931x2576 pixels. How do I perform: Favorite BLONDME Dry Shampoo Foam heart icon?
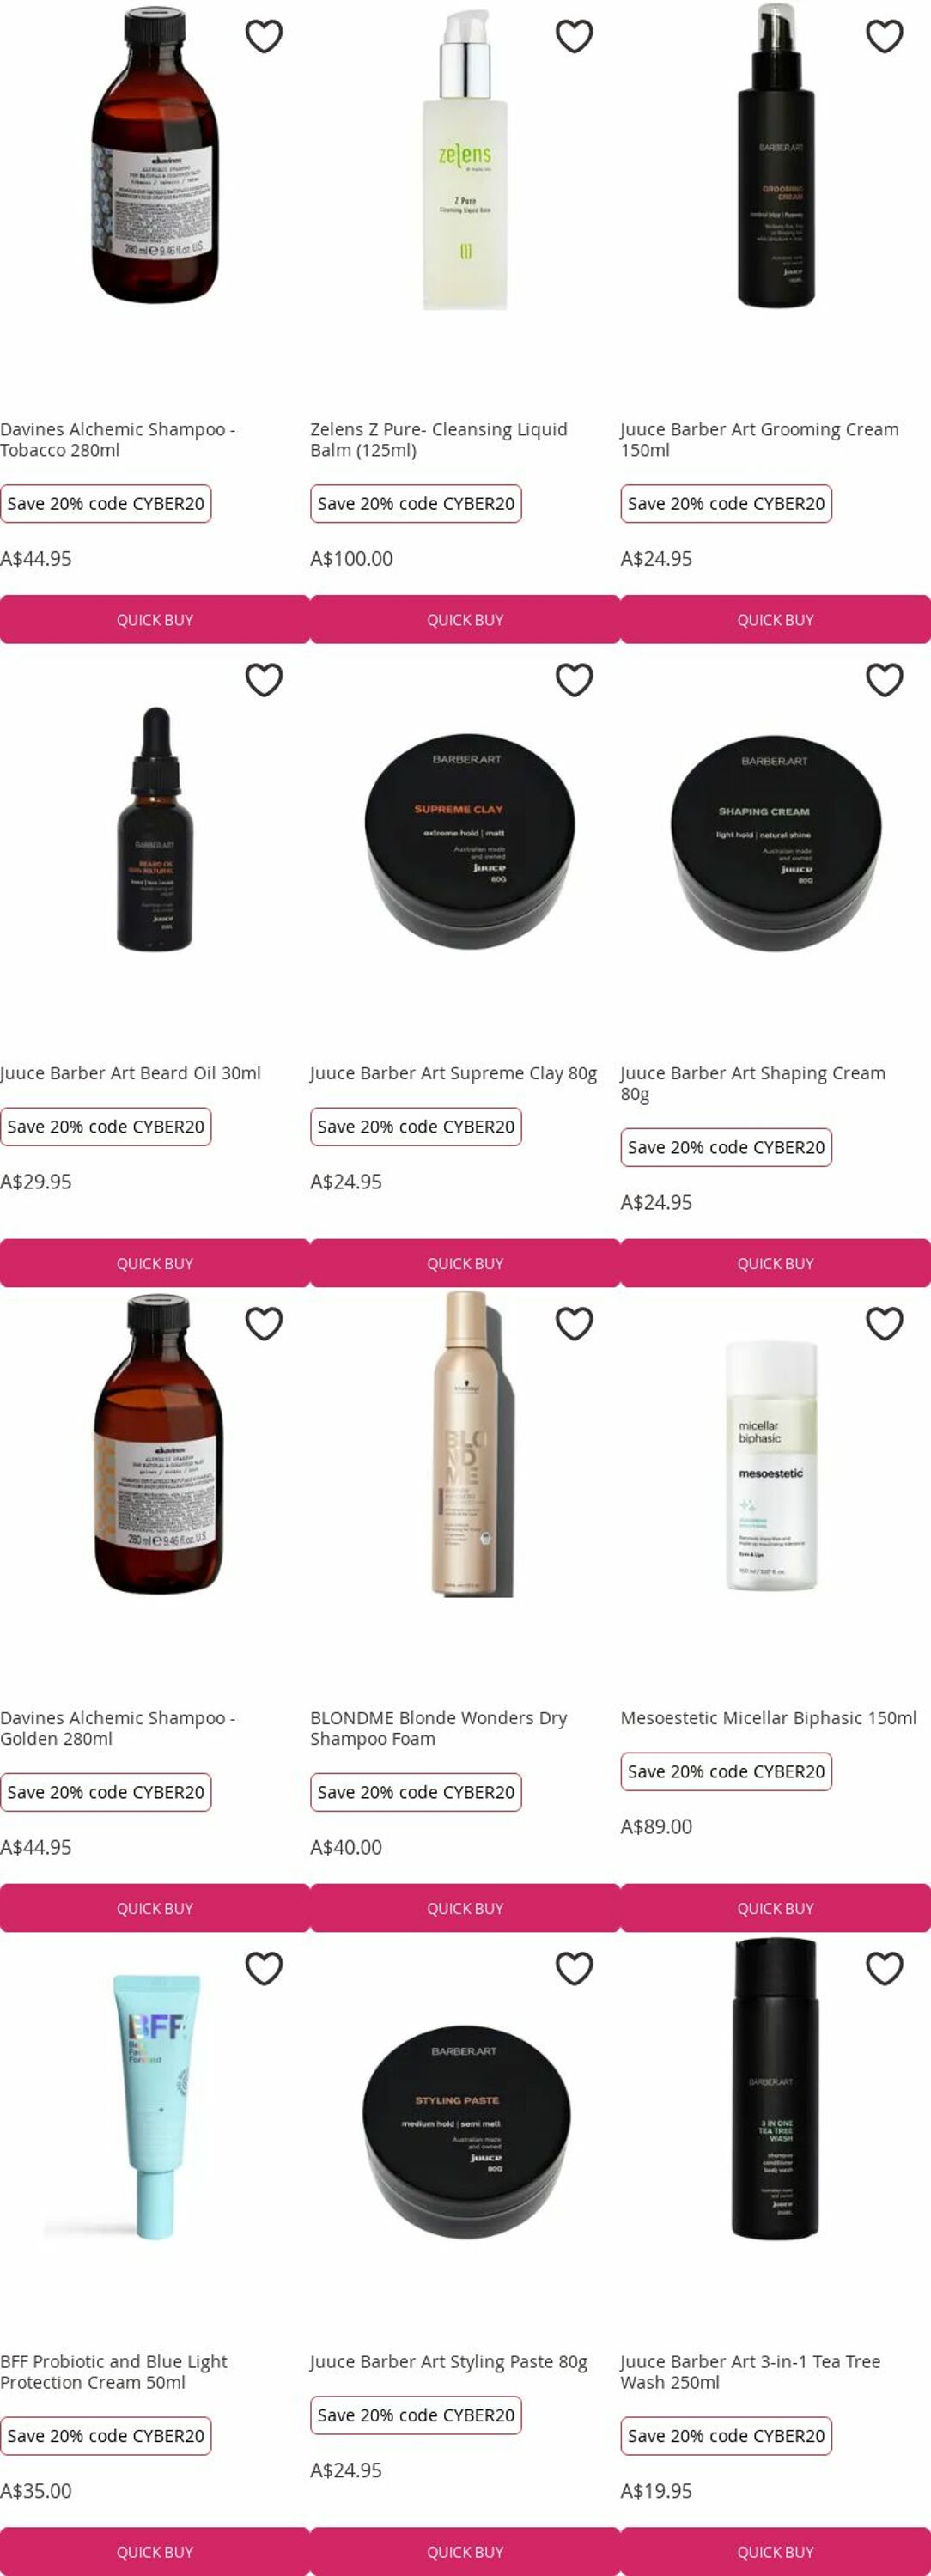(x=574, y=1324)
